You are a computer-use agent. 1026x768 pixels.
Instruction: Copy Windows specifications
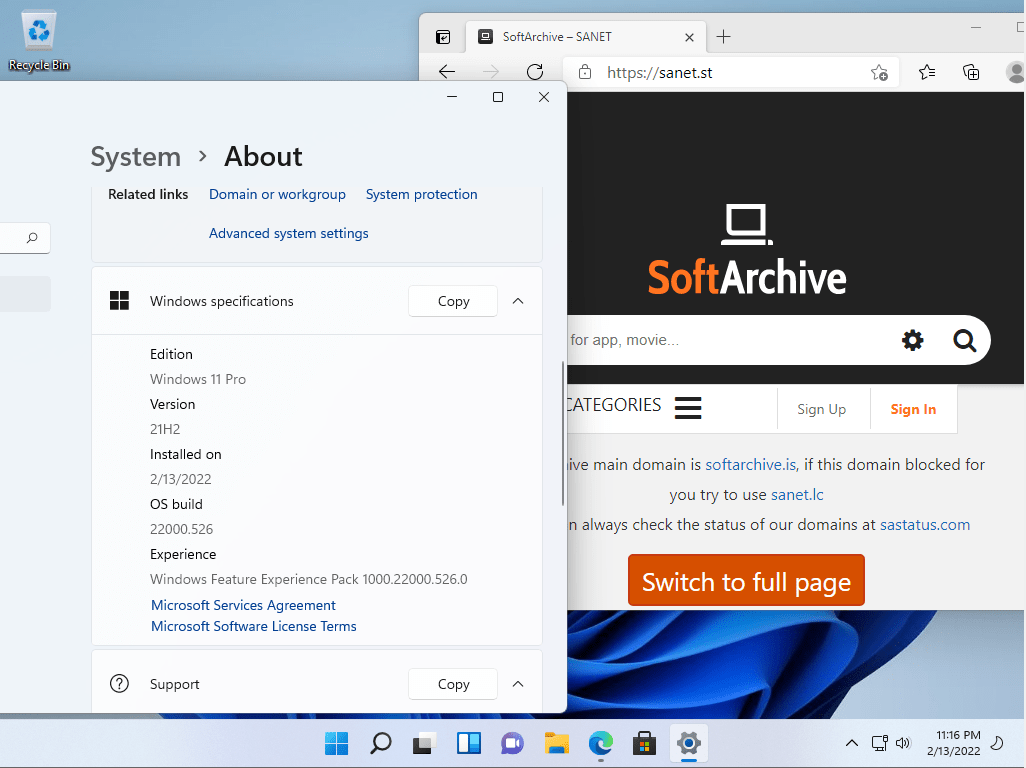(x=453, y=301)
